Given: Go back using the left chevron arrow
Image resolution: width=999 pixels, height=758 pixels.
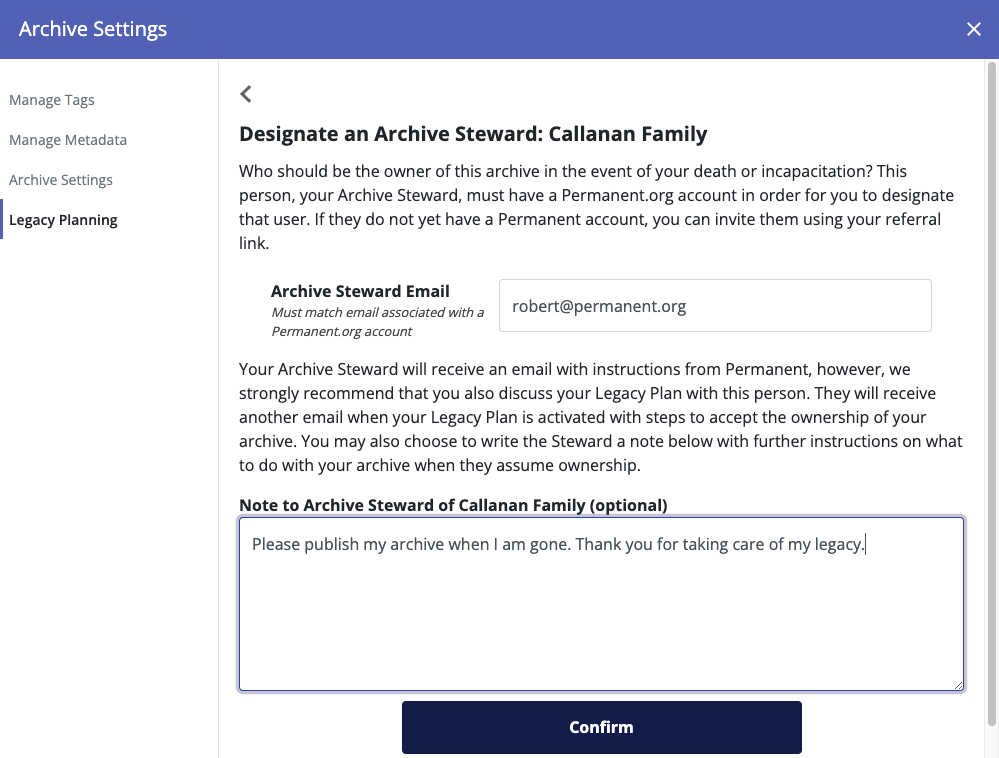Looking at the screenshot, I should click(x=246, y=94).
